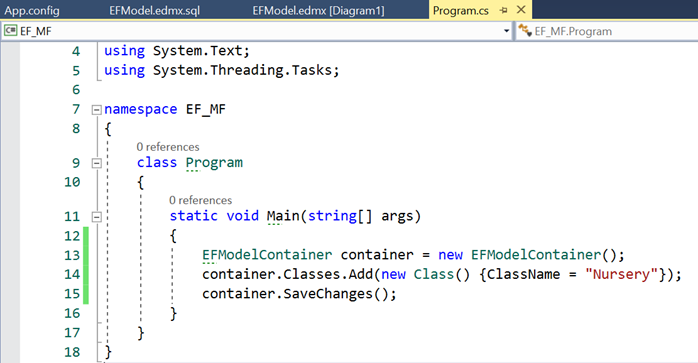Collapse the class Program block

[96, 163]
